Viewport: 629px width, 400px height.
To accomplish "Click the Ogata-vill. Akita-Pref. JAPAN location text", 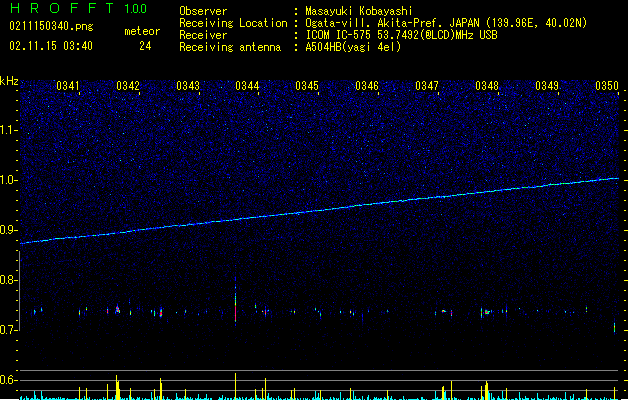I will pos(446,23).
